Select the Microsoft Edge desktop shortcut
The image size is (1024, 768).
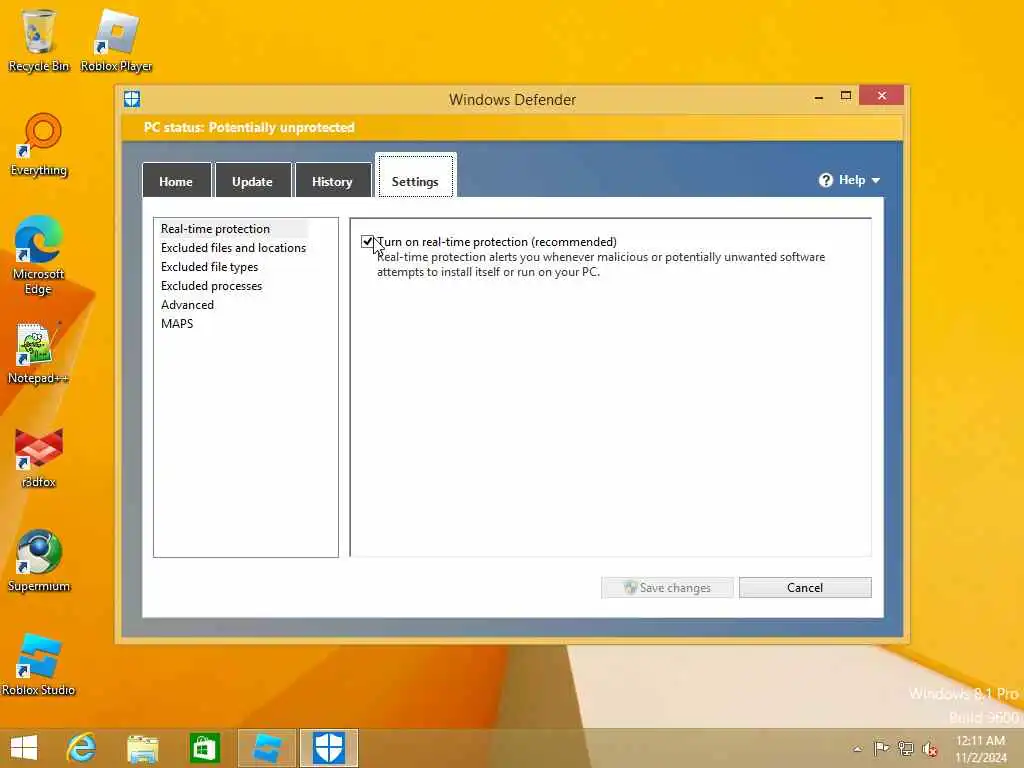point(39,255)
